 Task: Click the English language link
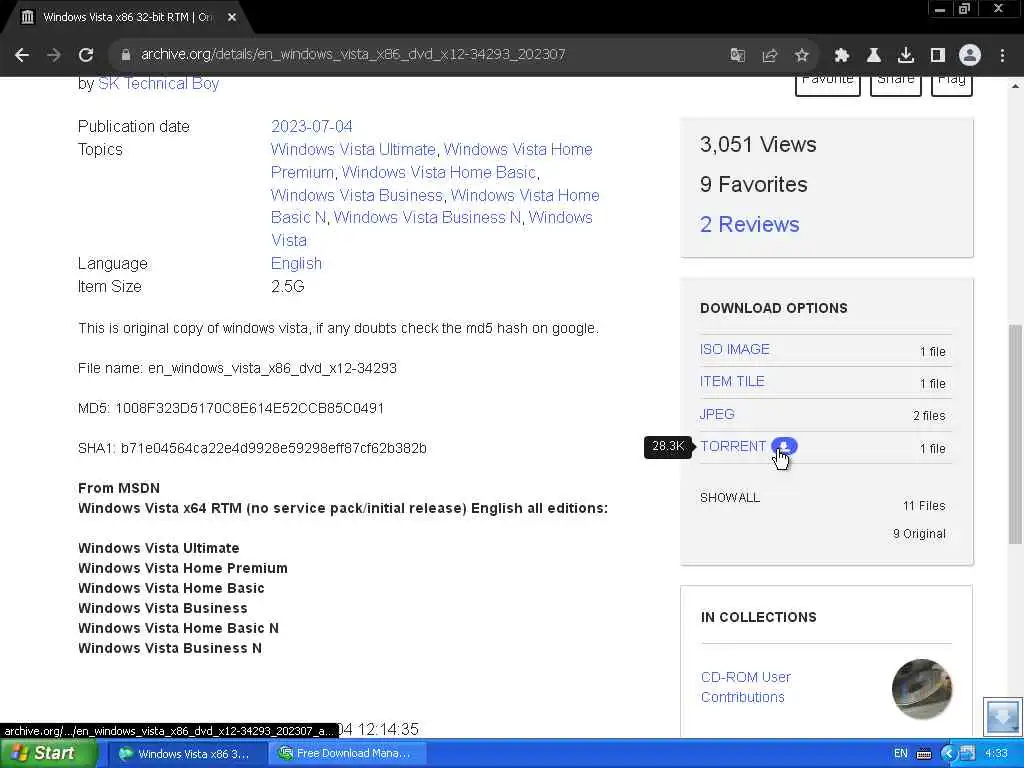(296, 263)
